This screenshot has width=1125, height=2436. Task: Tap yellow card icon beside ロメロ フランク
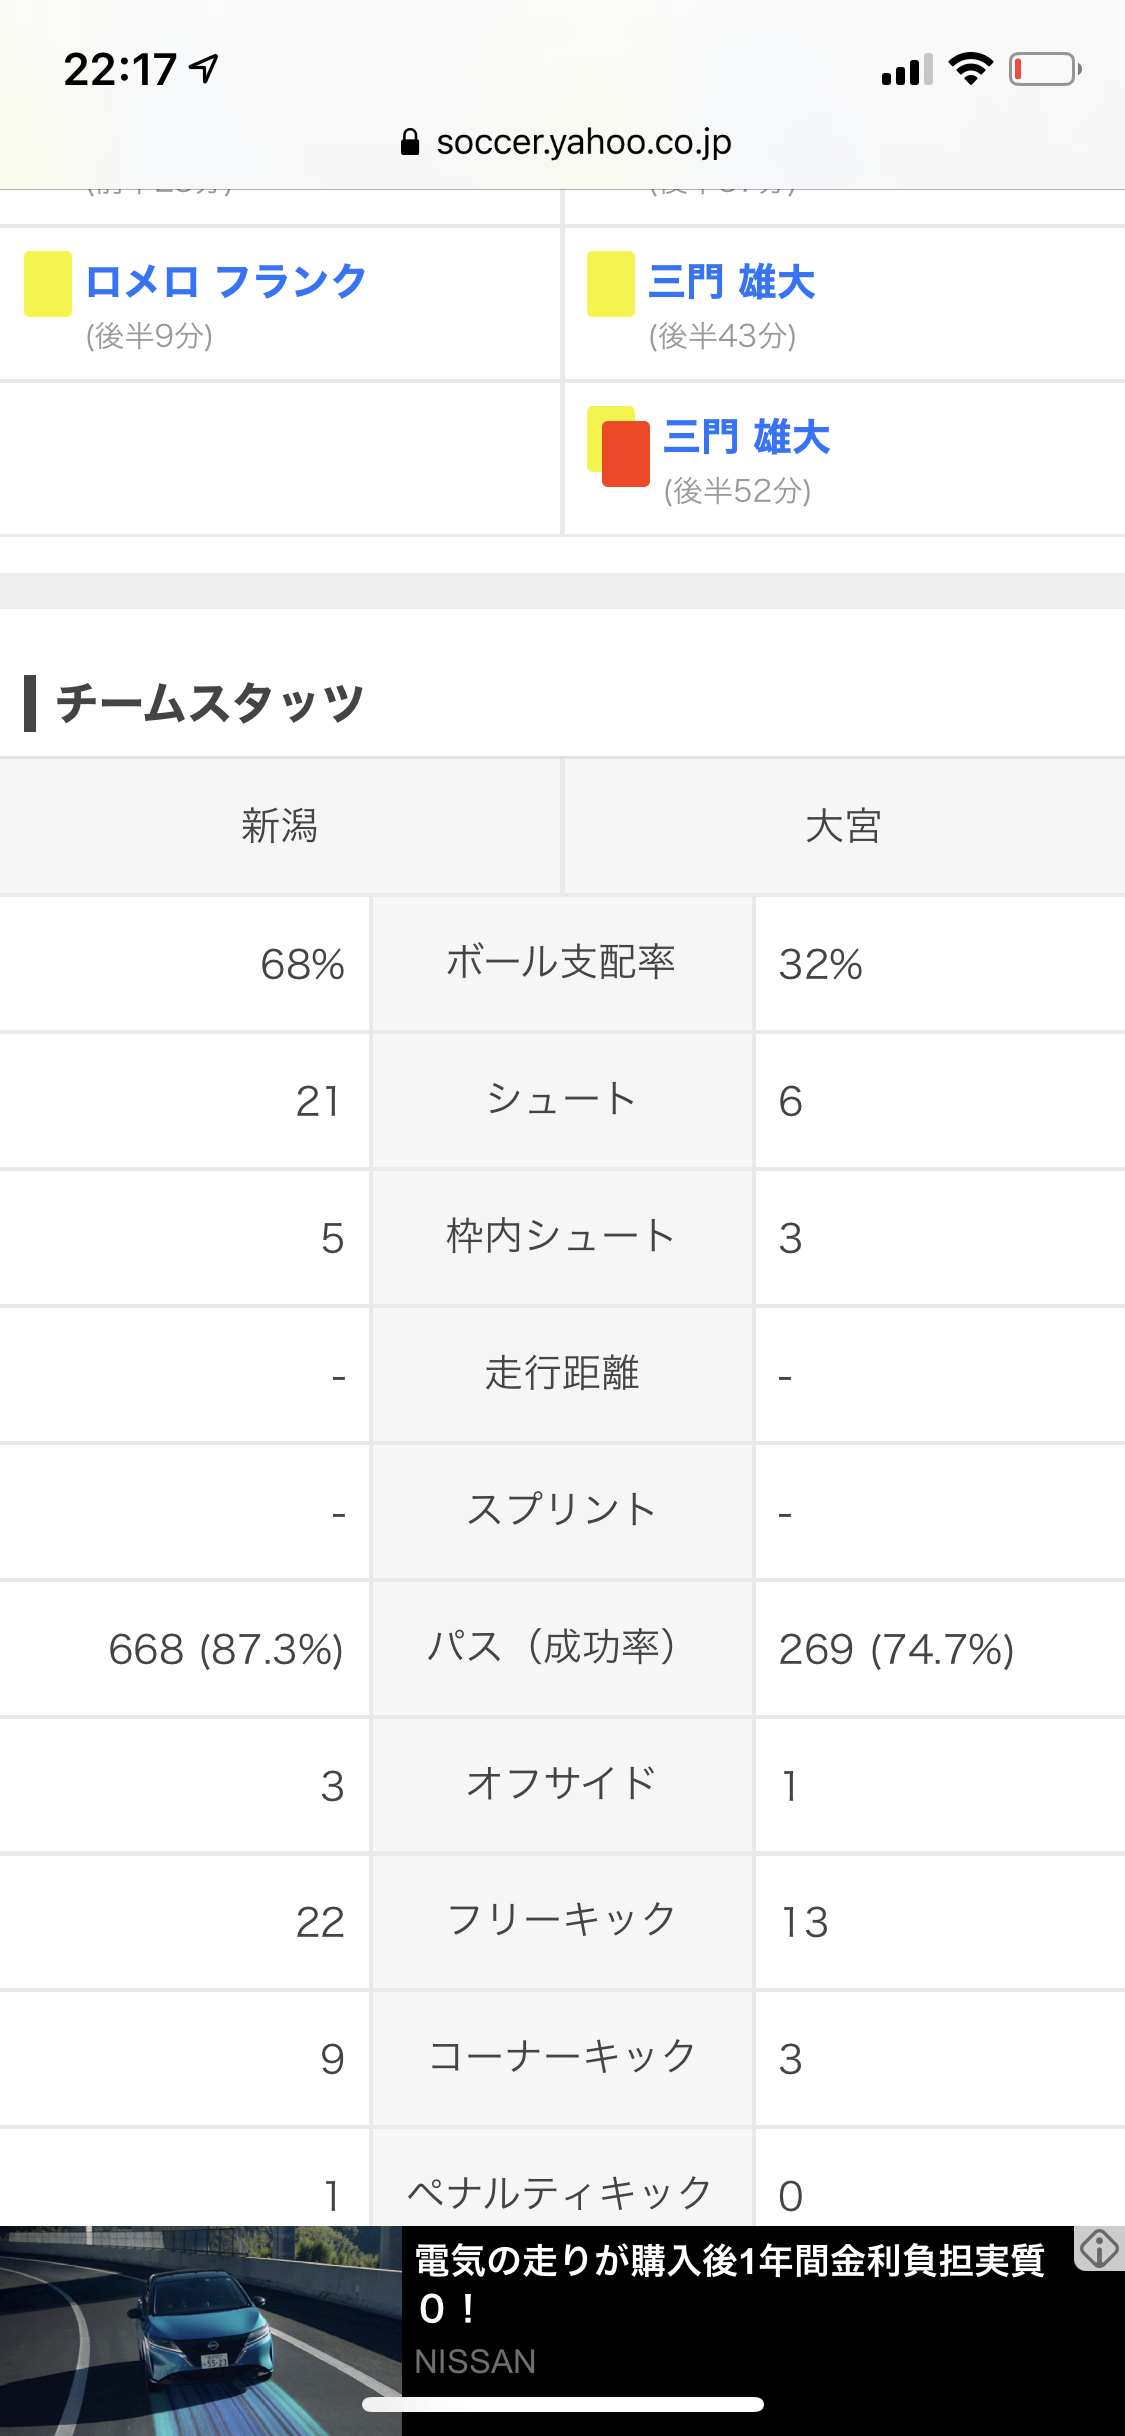48,284
